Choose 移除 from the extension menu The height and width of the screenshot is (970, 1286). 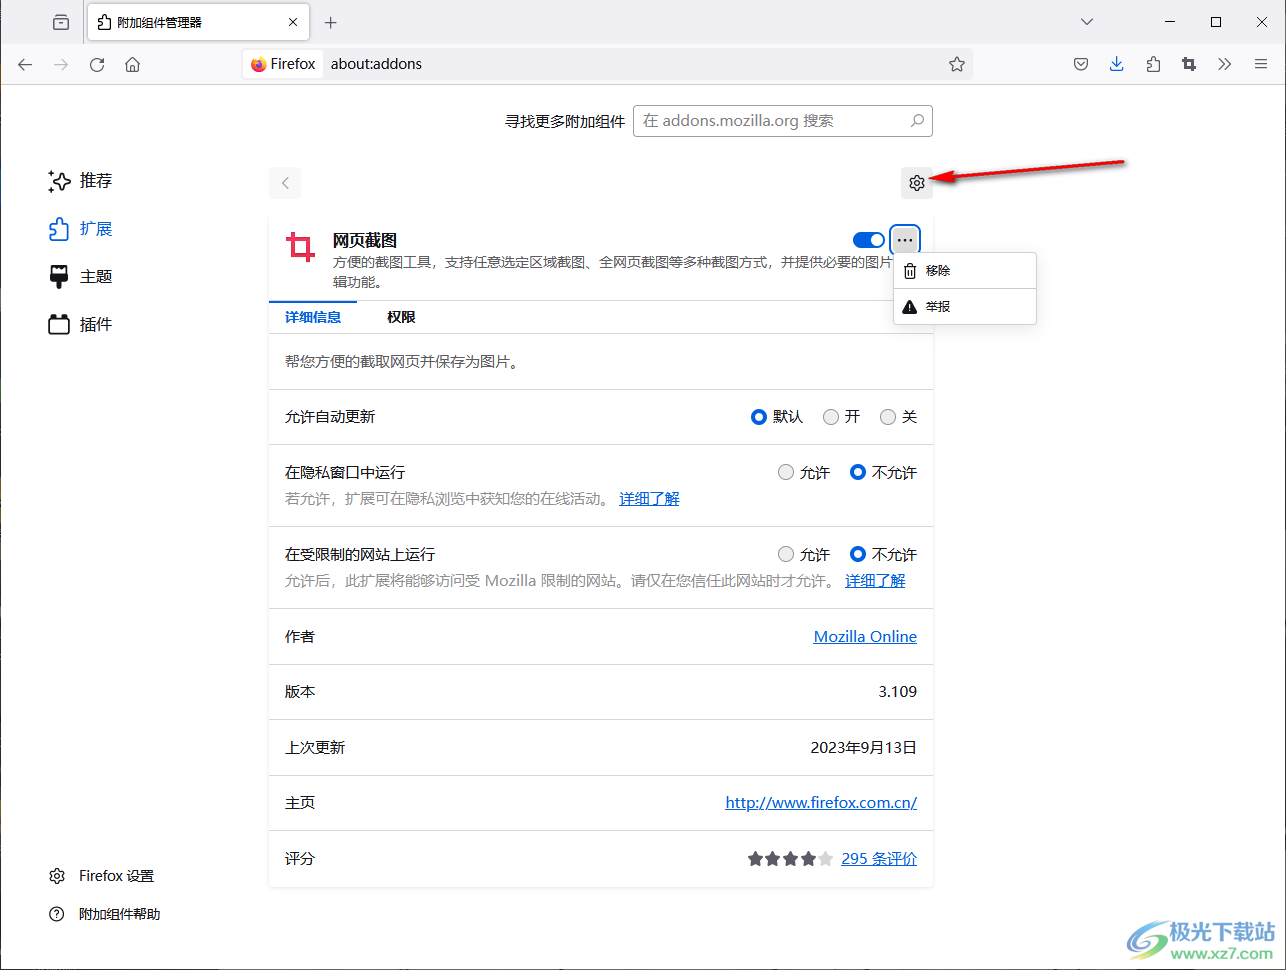[965, 271]
